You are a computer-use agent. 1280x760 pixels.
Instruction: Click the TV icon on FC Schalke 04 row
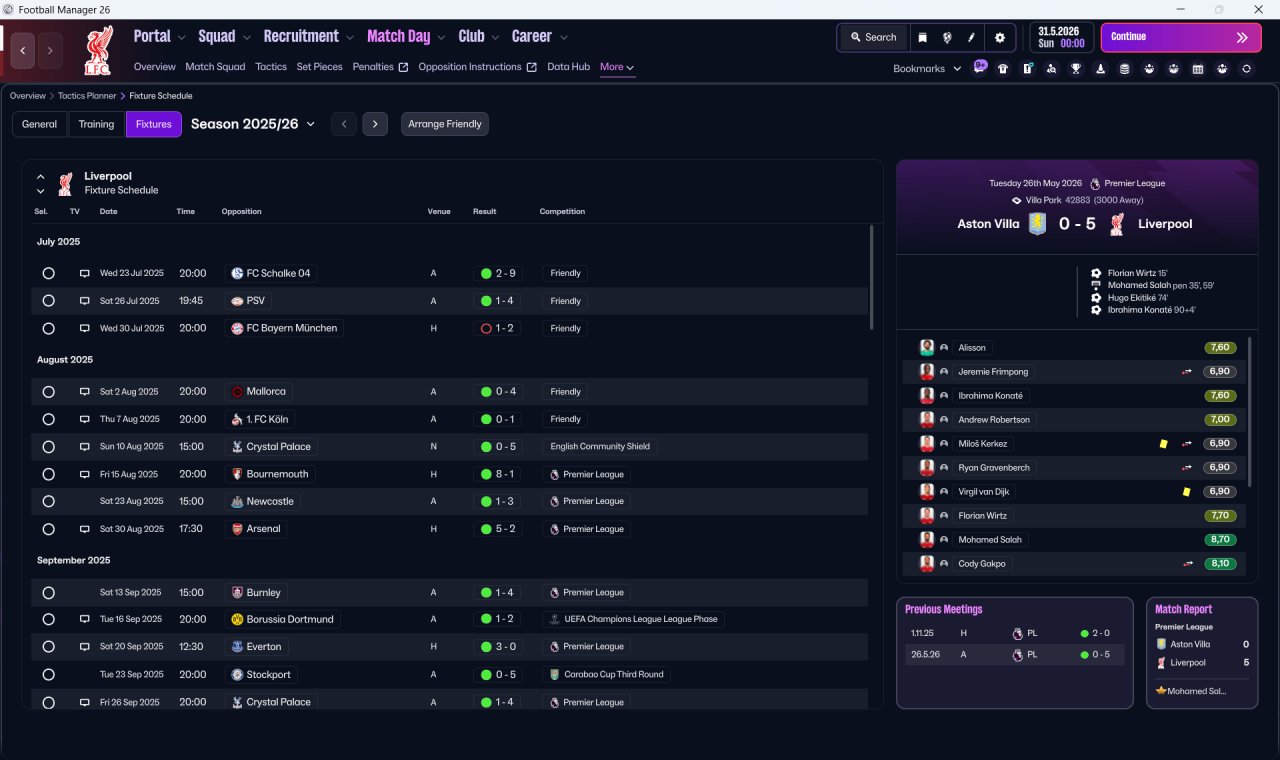(x=85, y=273)
